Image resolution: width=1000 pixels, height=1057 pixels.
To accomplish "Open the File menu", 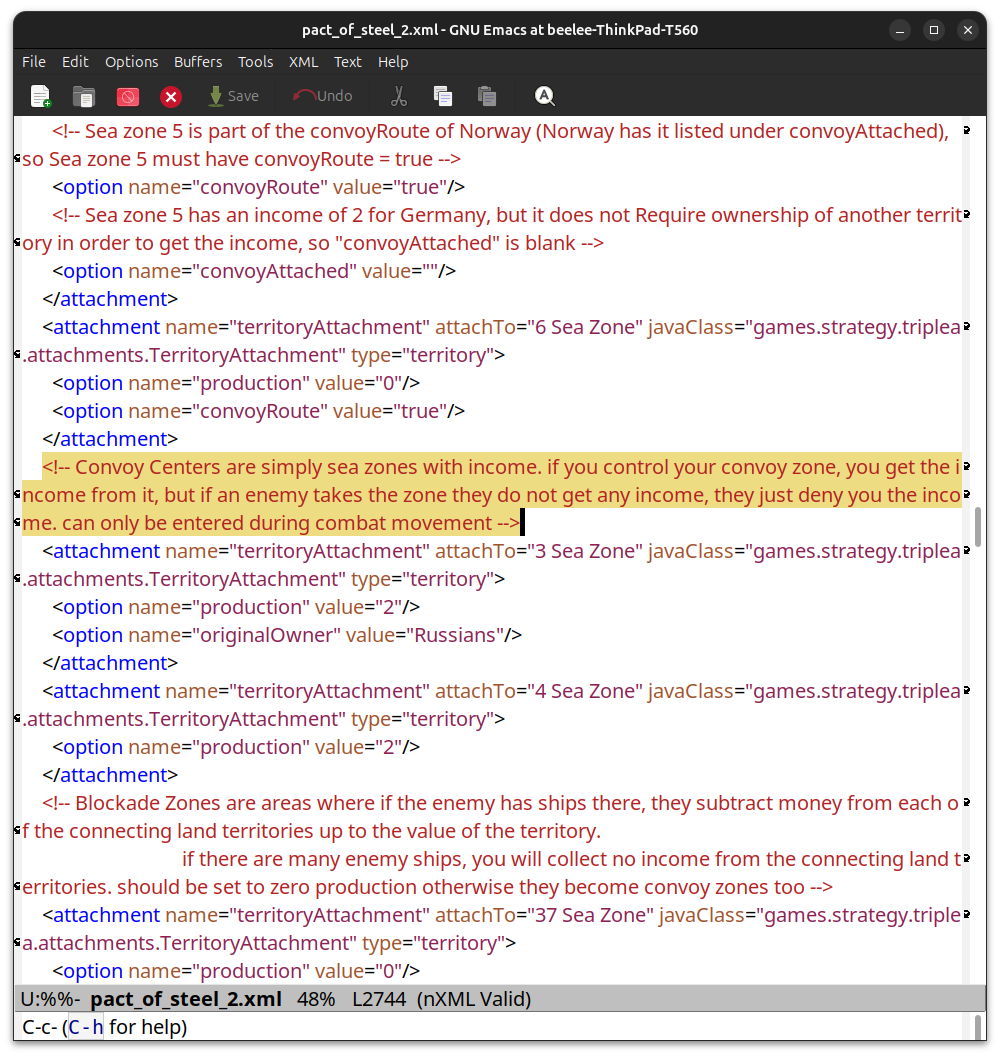I will click(34, 62).
